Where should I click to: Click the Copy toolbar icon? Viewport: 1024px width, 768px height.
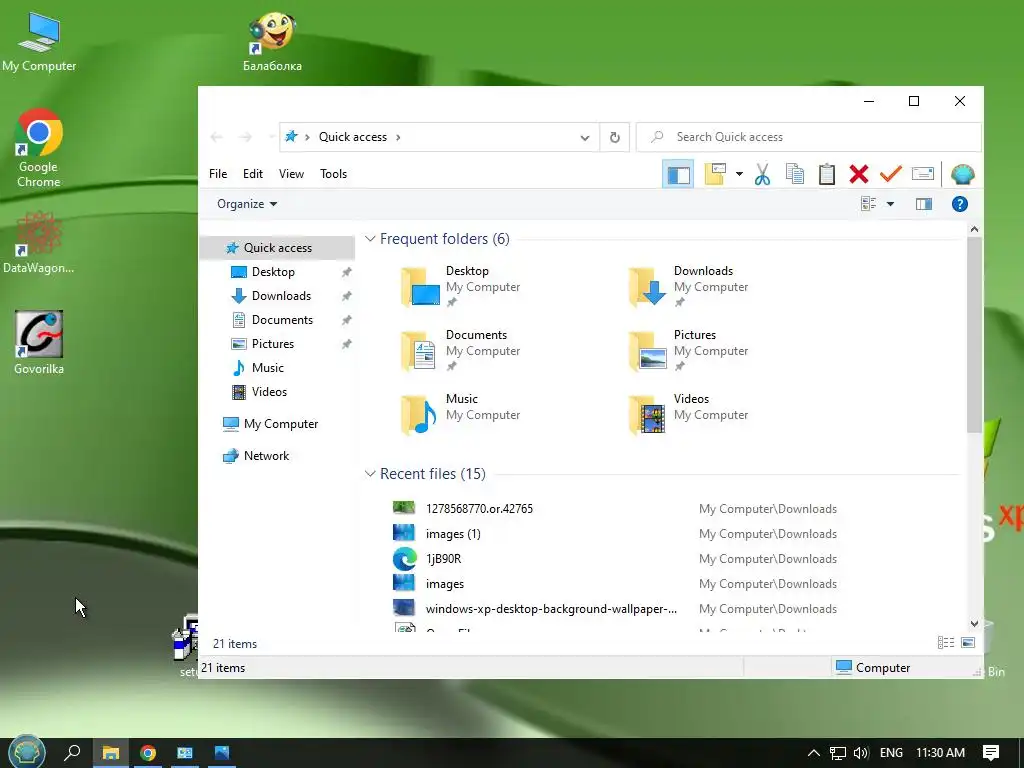click(795, 174)
